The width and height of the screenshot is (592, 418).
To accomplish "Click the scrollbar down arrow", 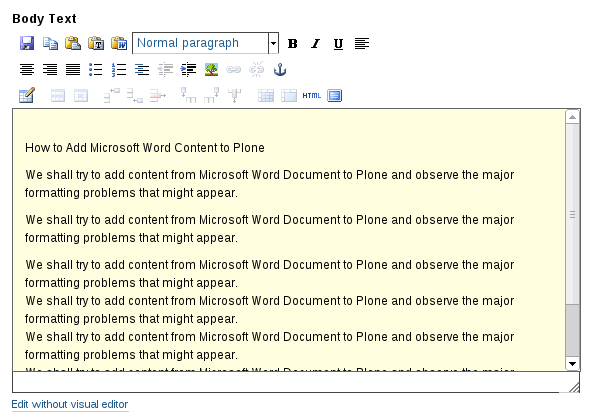I will click(572, 364).
